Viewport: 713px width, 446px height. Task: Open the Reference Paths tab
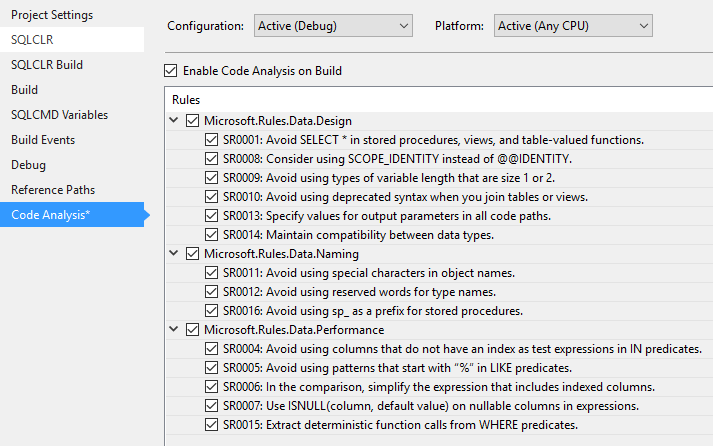51,190
